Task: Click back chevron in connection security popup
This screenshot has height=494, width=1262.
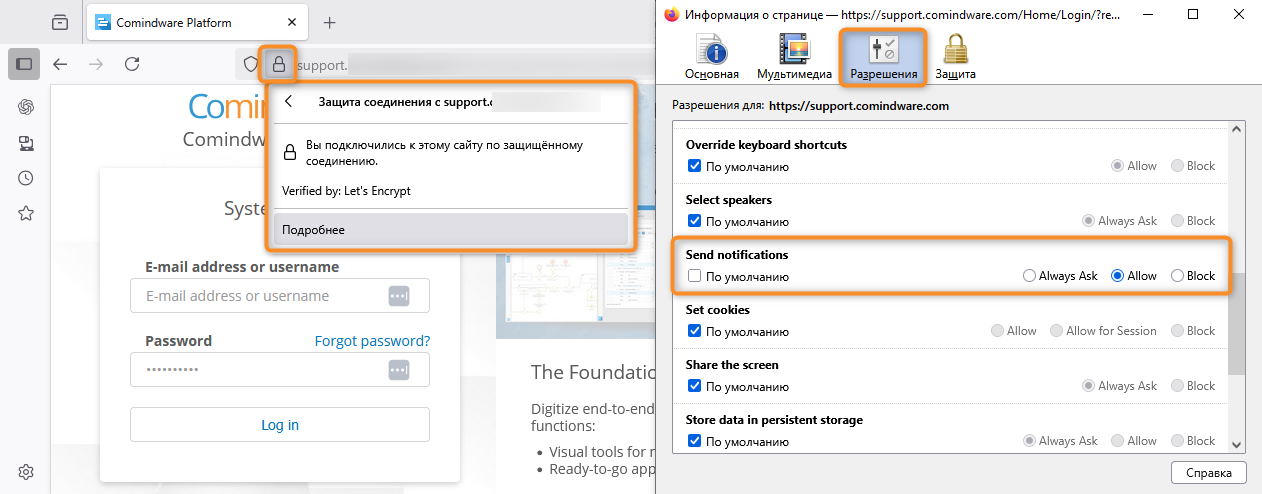Action: click(x=289, y=101)
